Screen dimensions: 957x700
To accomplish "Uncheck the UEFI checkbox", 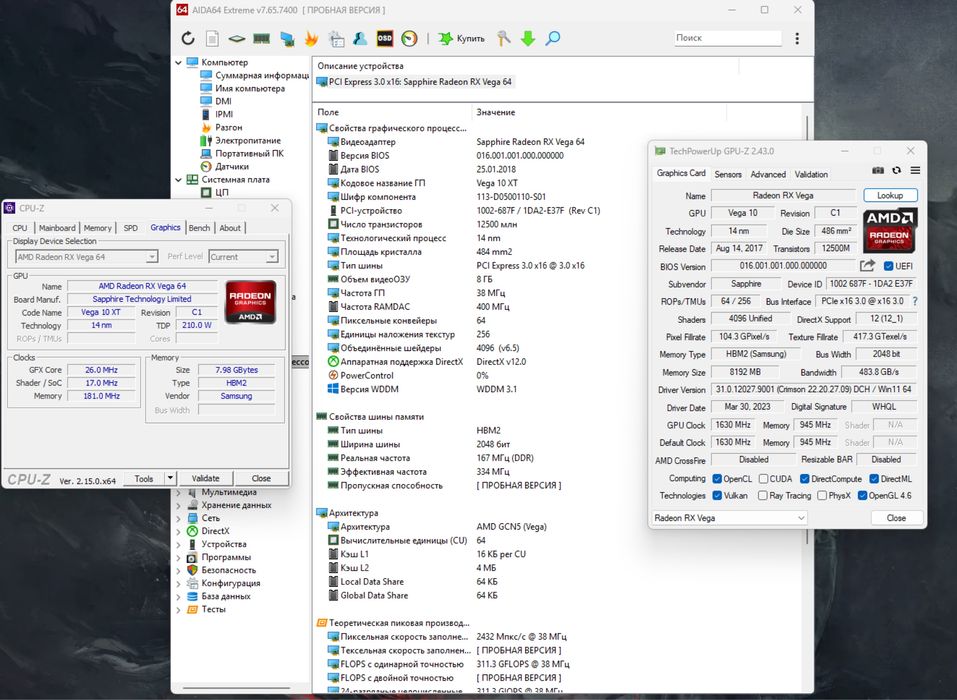I will [x=888, y=266].
